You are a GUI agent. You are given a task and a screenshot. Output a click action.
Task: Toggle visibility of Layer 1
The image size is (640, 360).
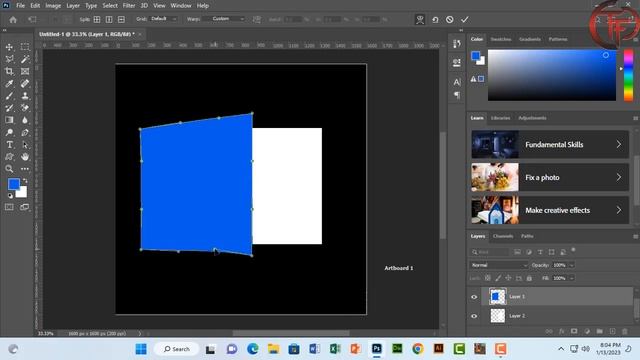click(474, 297)
